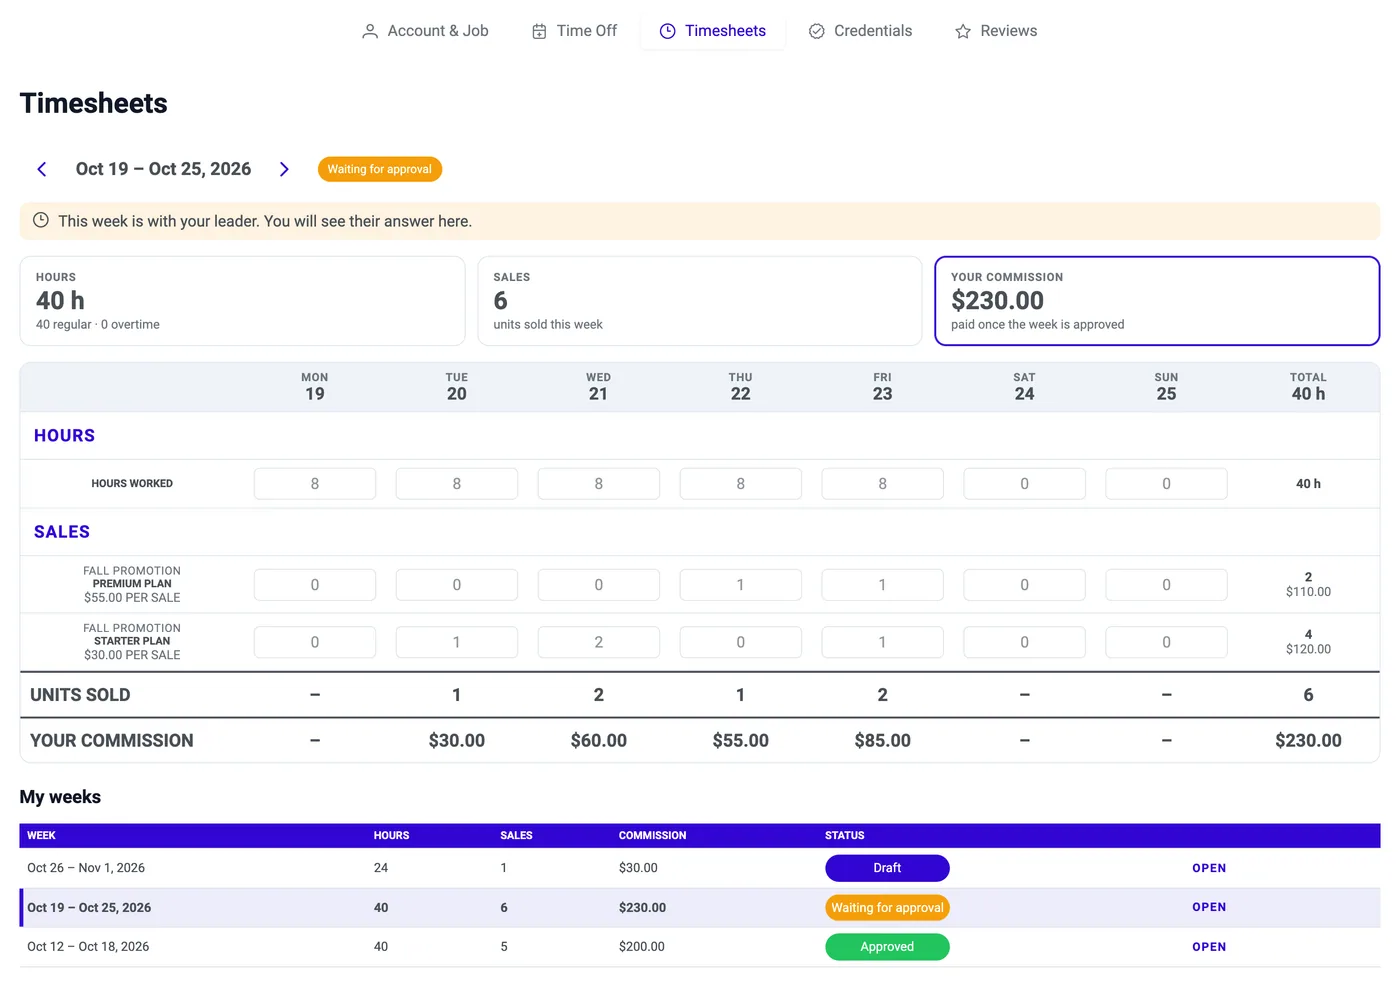
Task: Click the 'Oct 26 – Nov 1, 2026' week label
Action: pyautogui.click(x=86, y=868)
